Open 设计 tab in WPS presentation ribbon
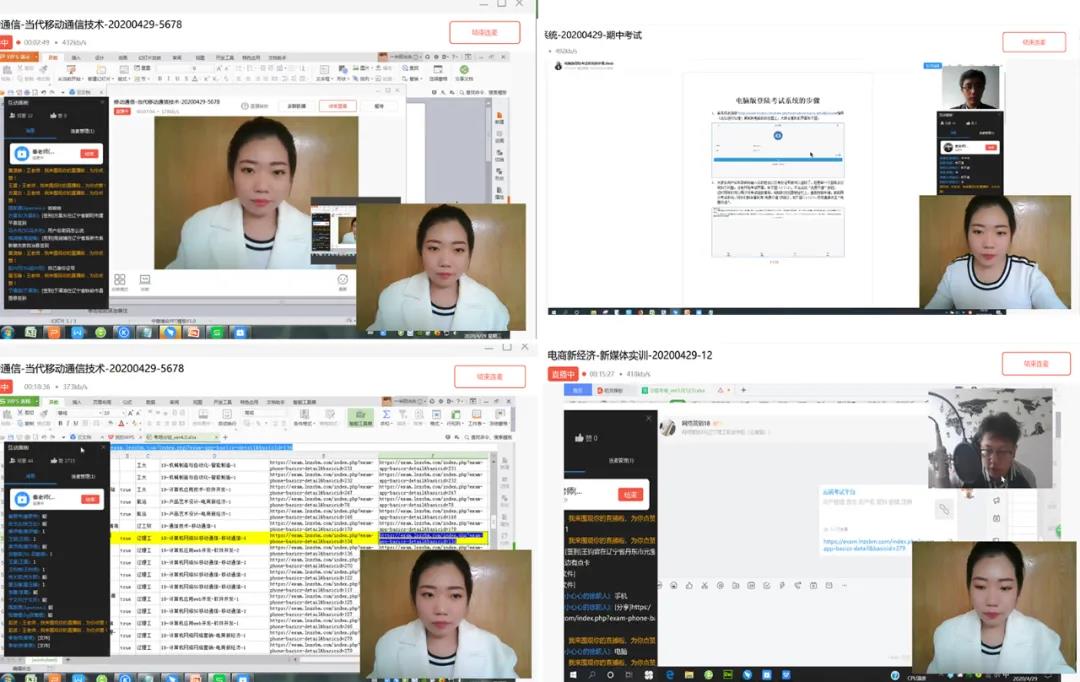 (99, 57)
